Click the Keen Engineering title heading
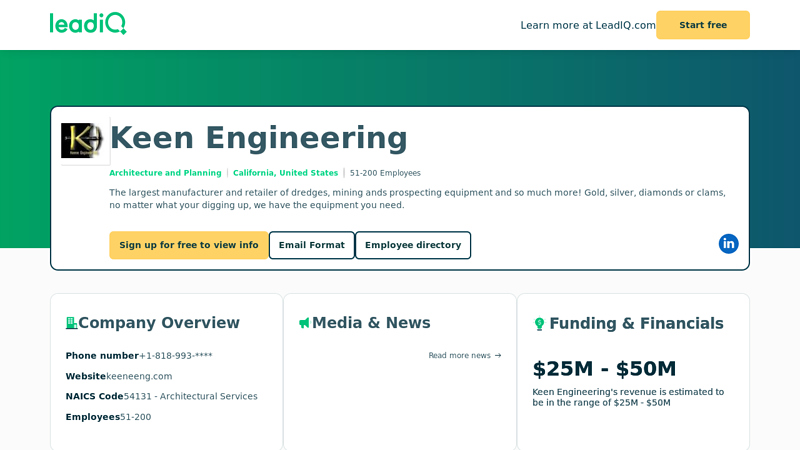 pyautogui.click(x=259, y=138)
